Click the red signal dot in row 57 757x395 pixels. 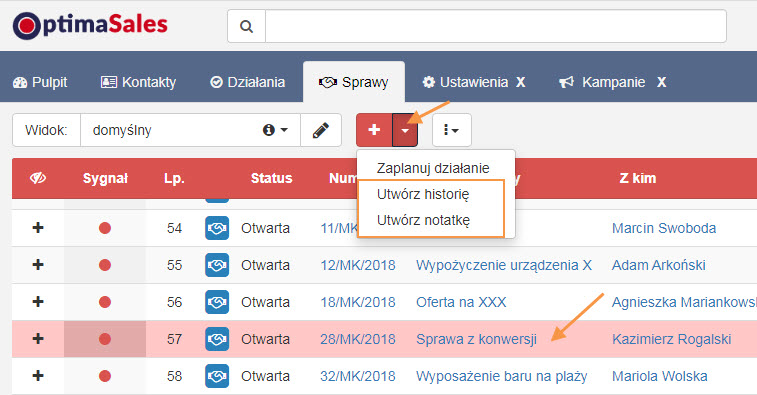click(x=105, y=339)
